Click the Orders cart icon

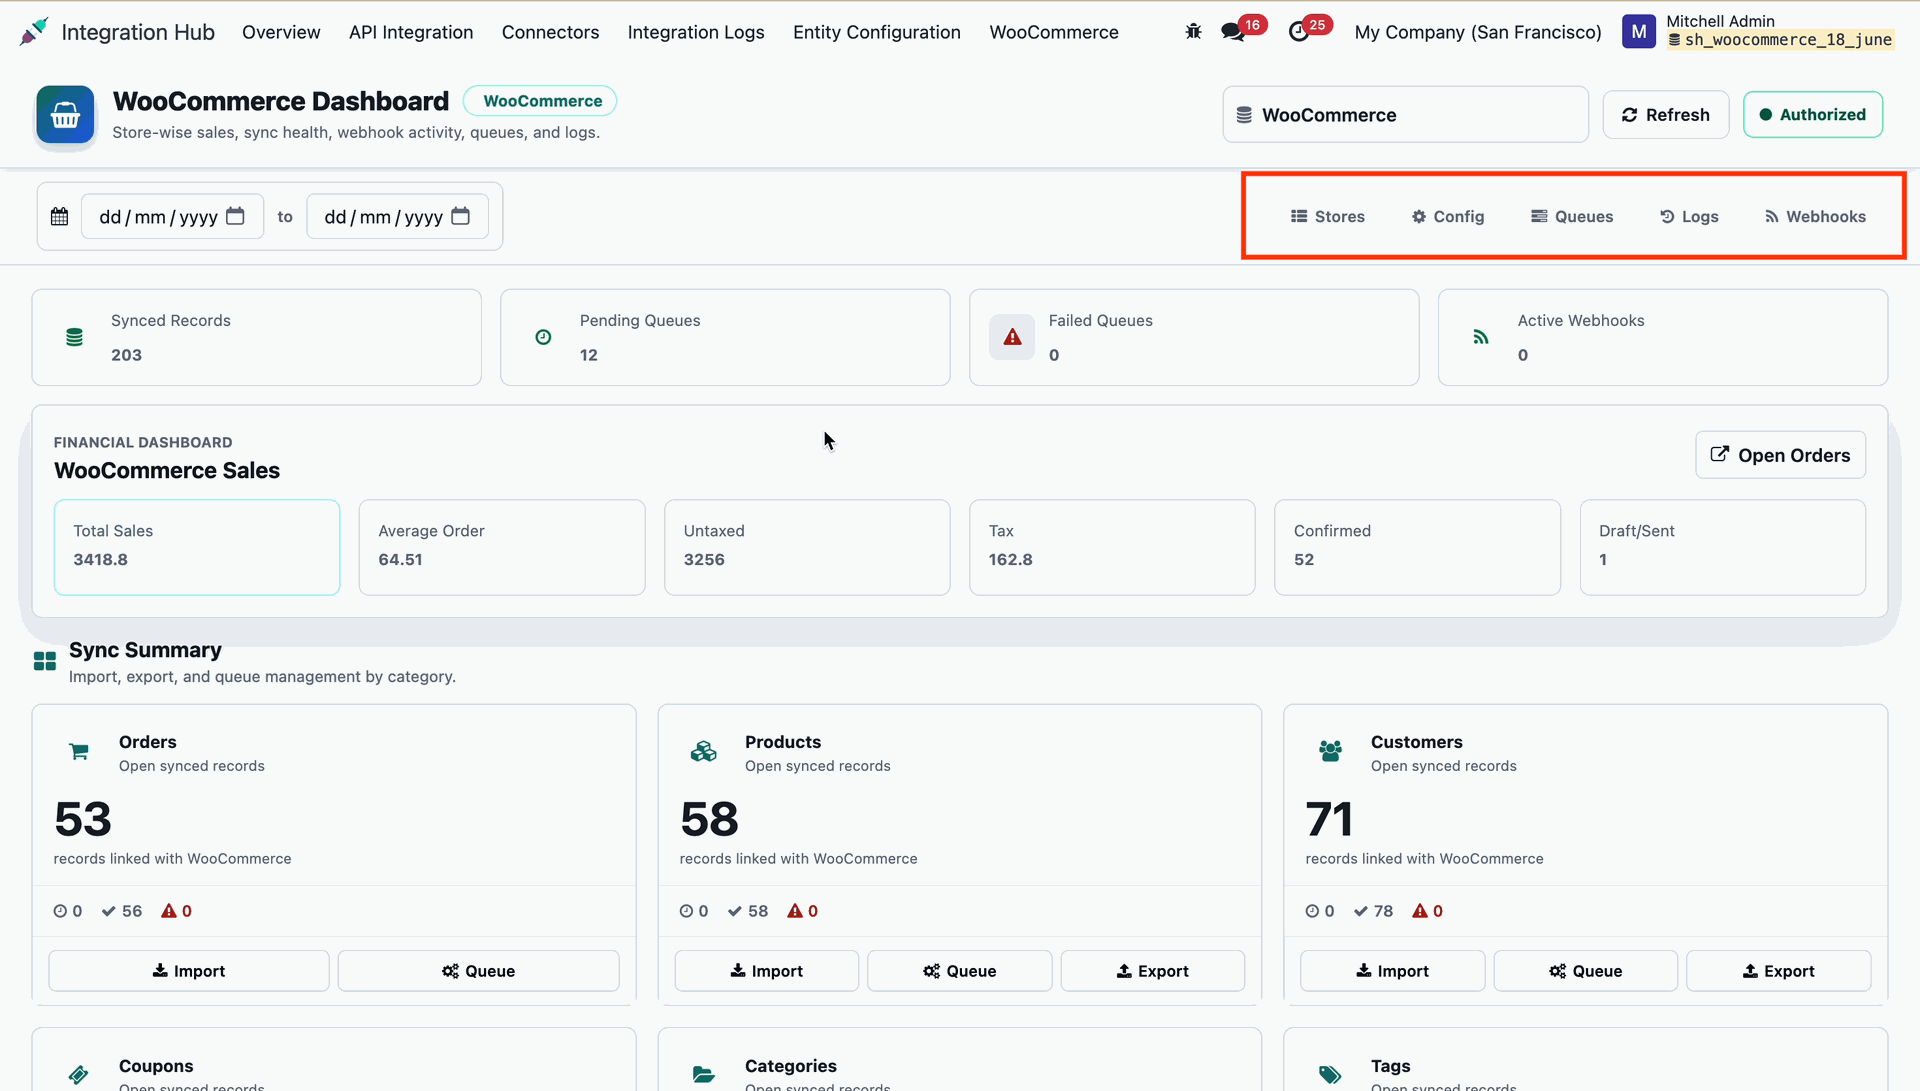pyautogui.click(x=79, y=752)
